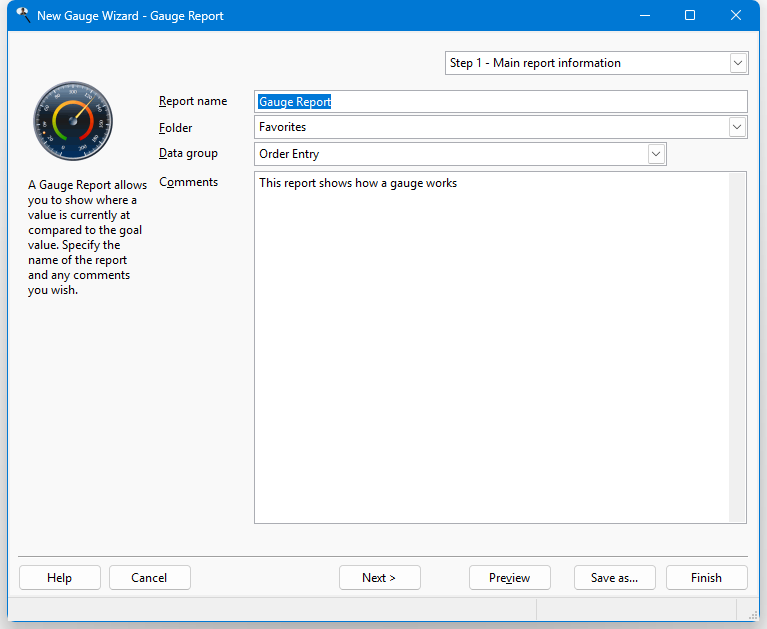Image resolution: width=767 pixels, height=629 pixels.
Task: Focus the Comments text area
Action: [492, 347]
